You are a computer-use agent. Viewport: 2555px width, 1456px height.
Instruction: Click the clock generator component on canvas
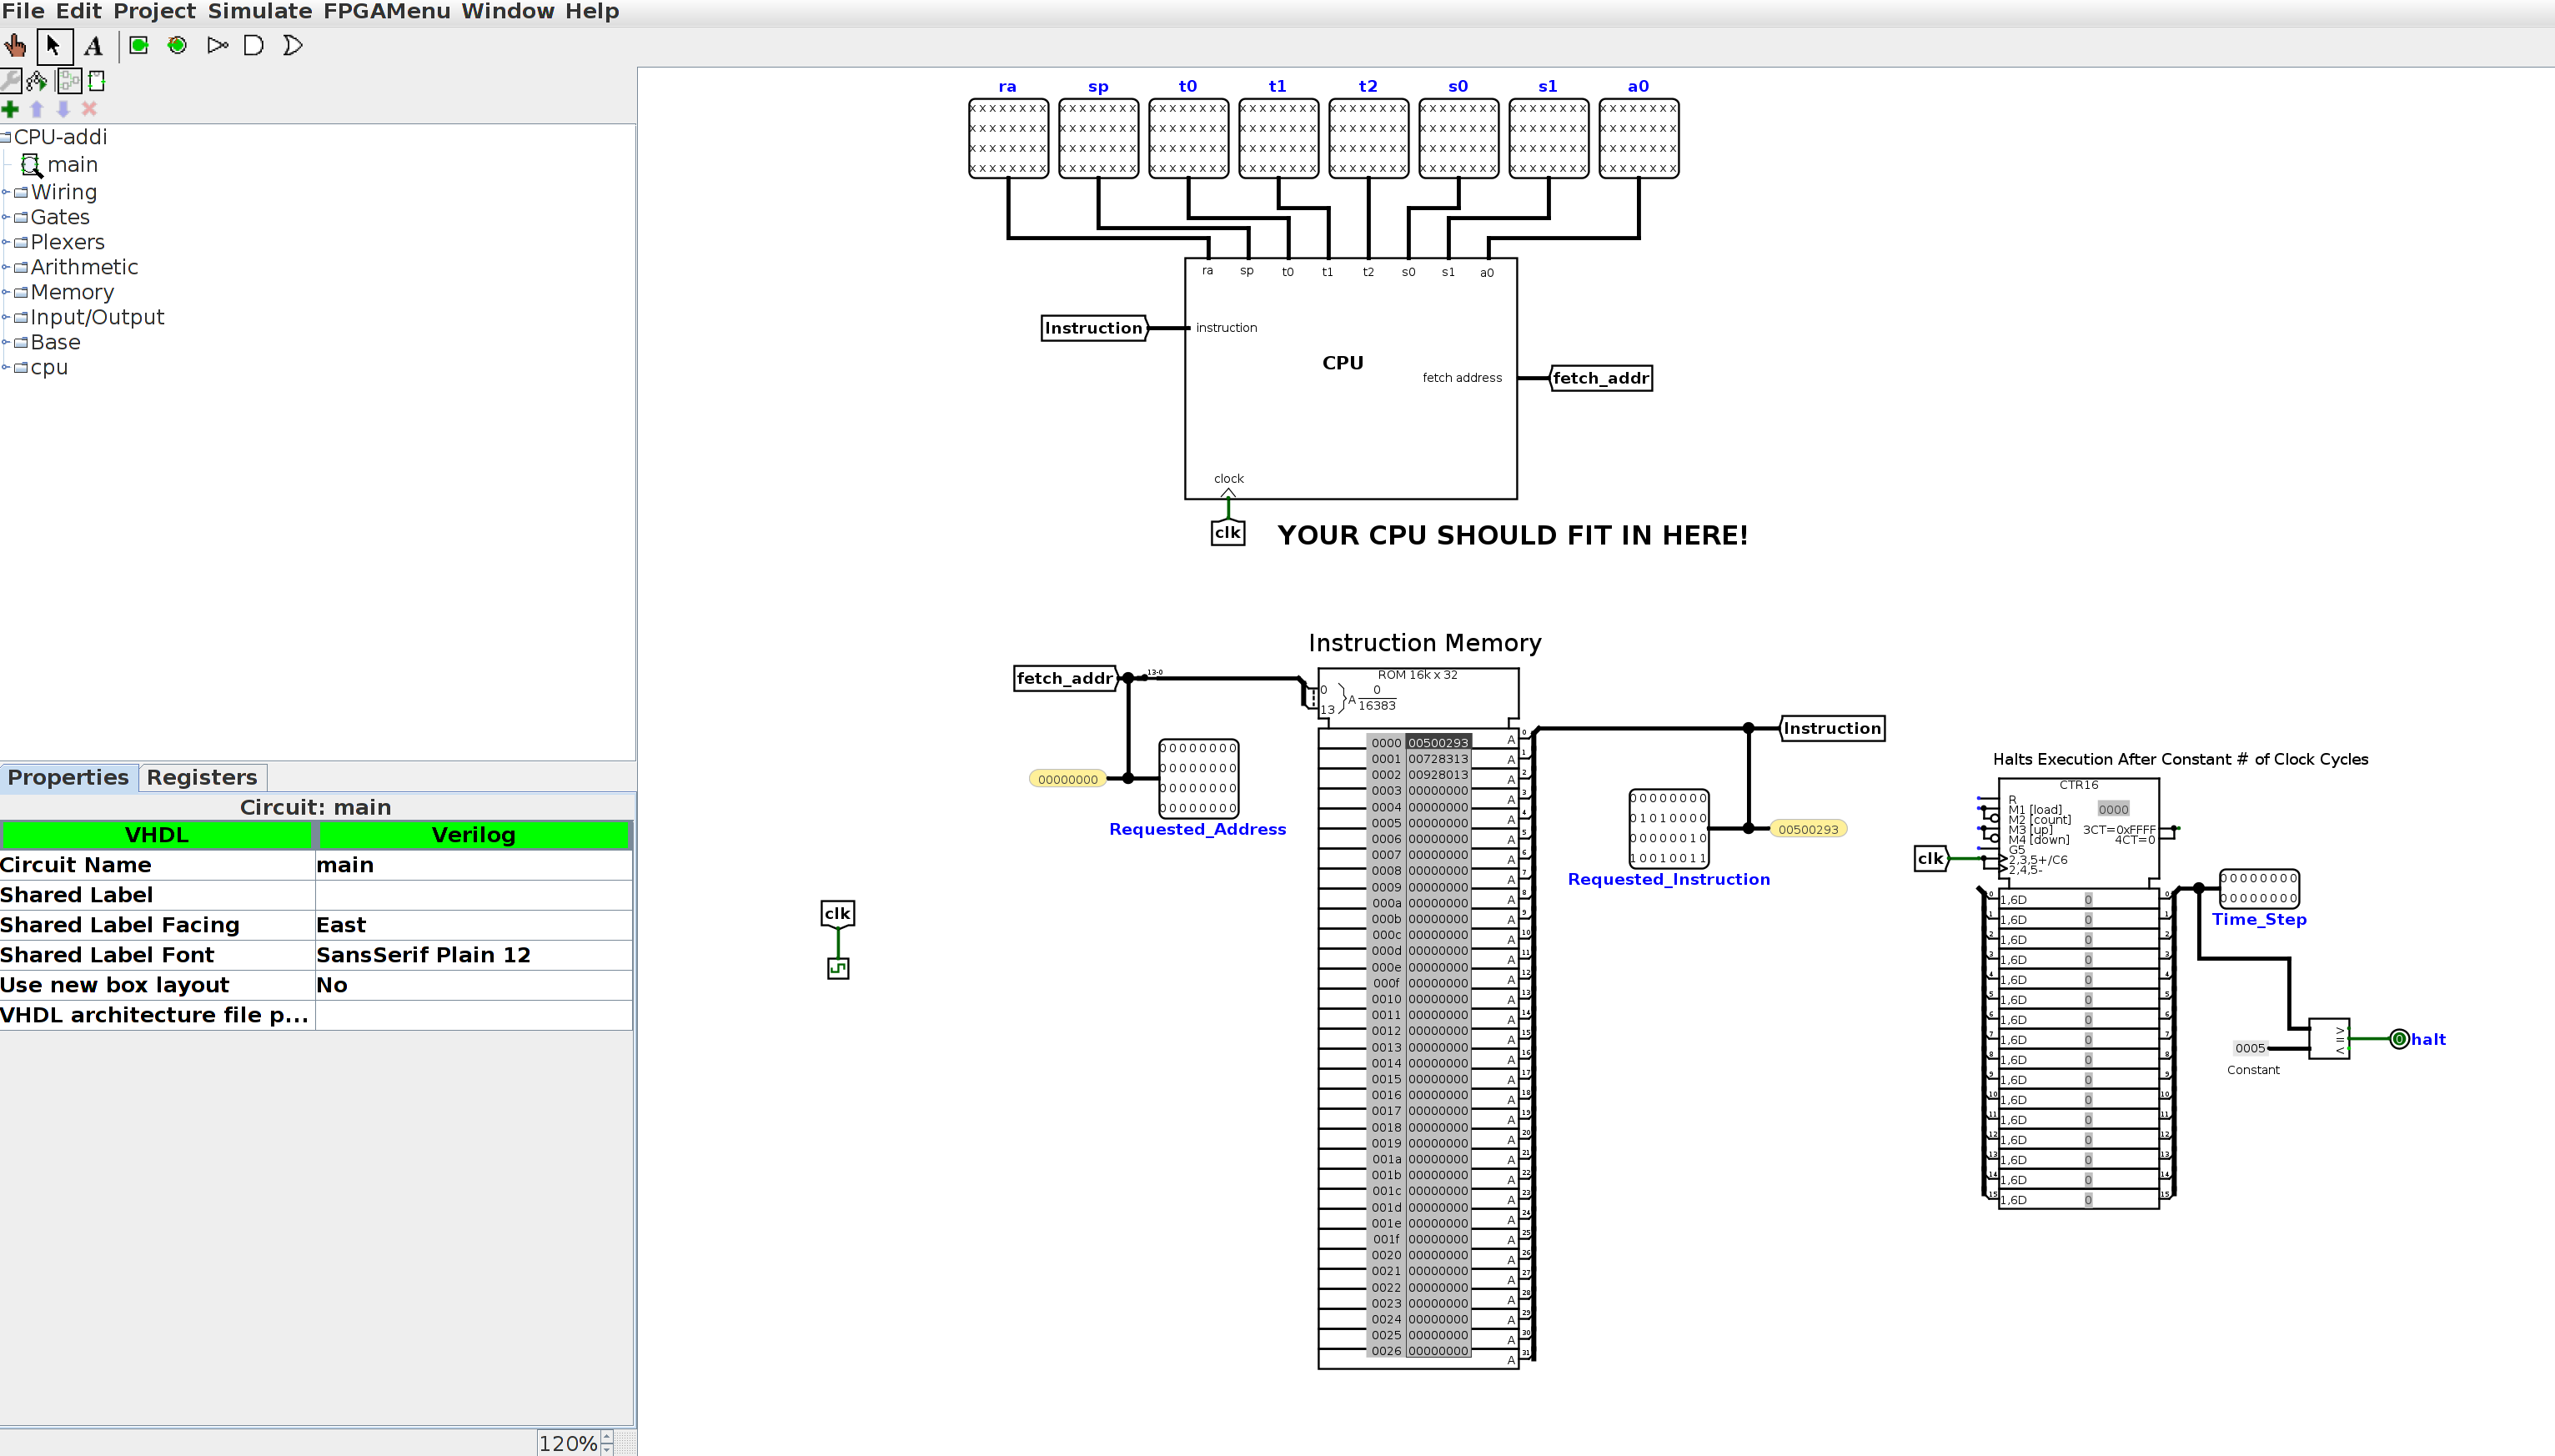tap(838, 968)
